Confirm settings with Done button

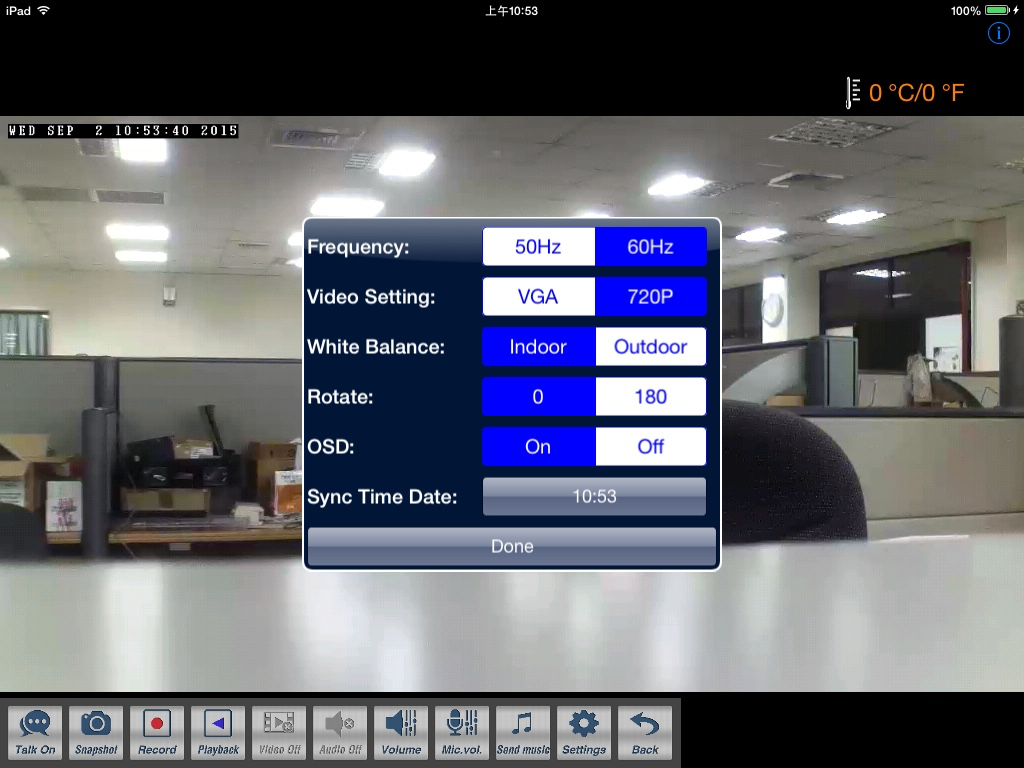pyautogui.click(x=512, y=547)
